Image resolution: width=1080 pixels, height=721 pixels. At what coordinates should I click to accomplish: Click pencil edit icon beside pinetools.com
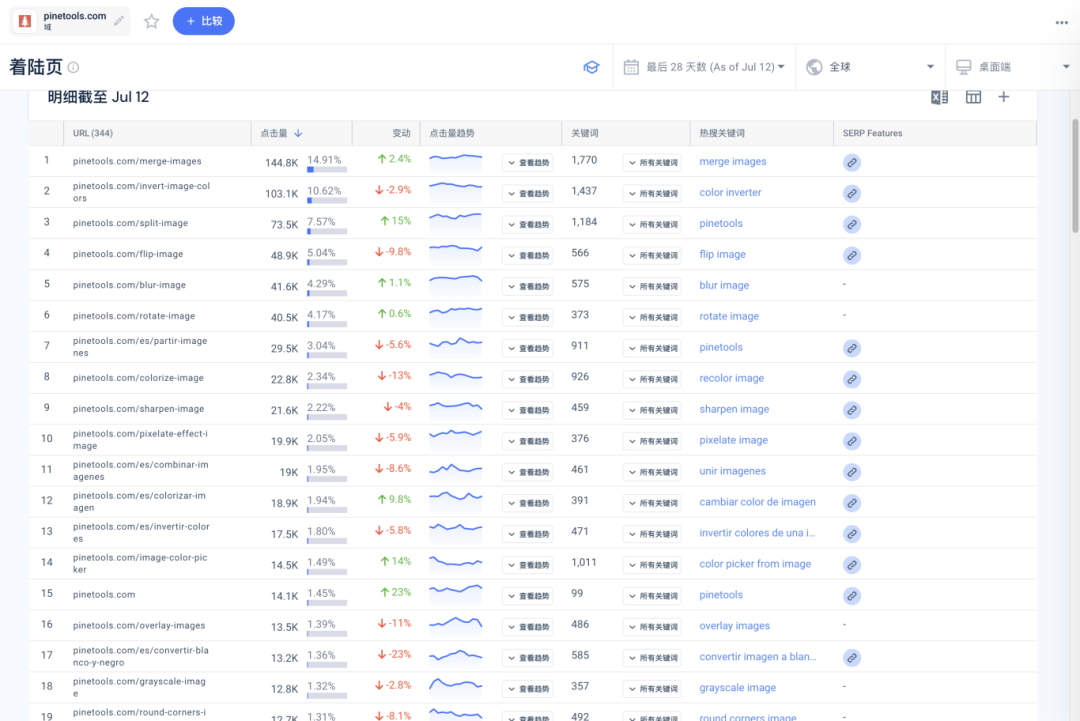pyautogui.click(x=119, y=20)
